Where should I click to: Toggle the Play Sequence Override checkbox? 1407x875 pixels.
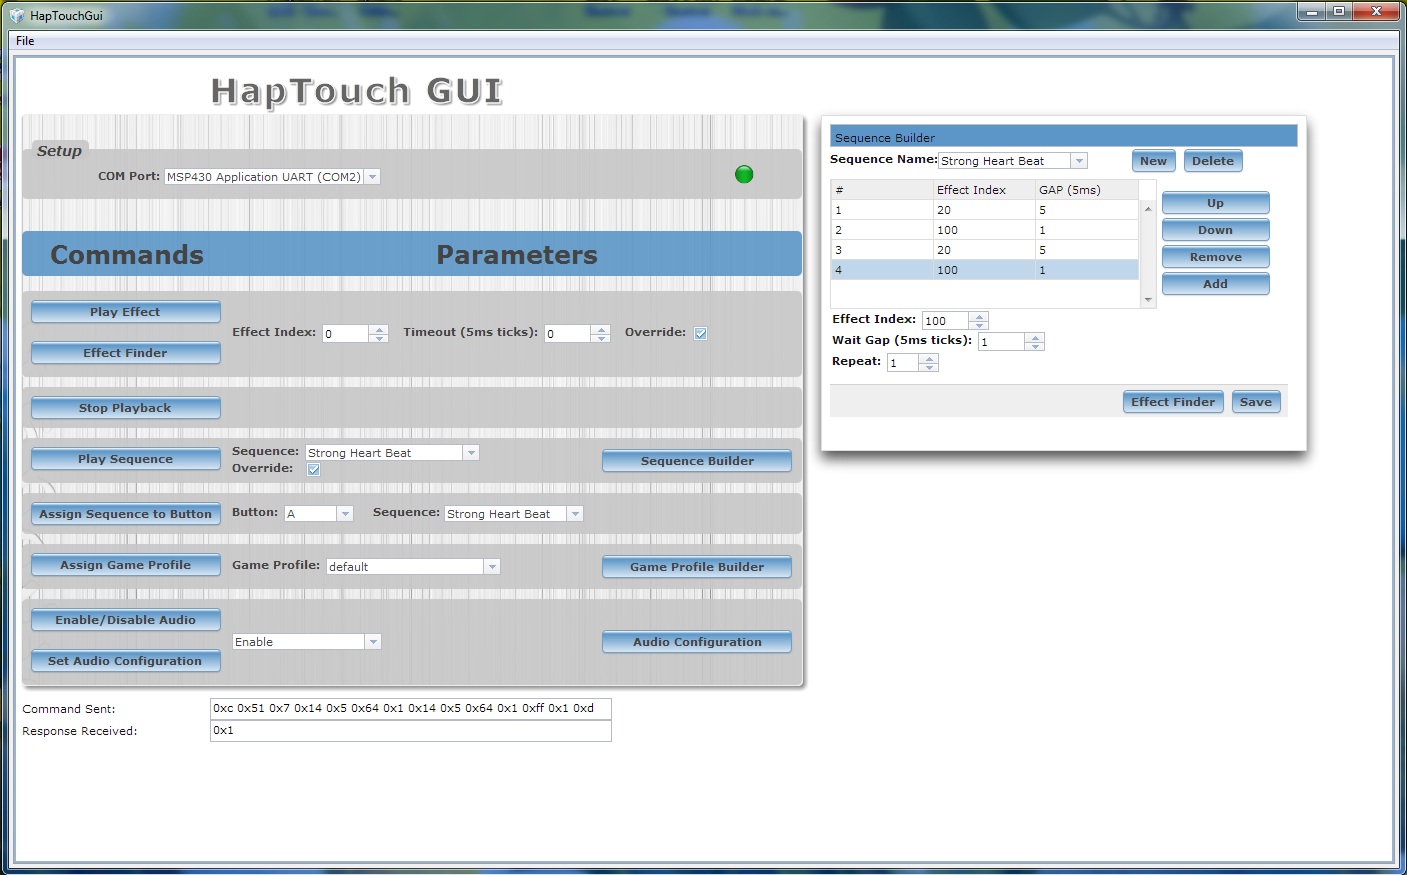(313, 468)
